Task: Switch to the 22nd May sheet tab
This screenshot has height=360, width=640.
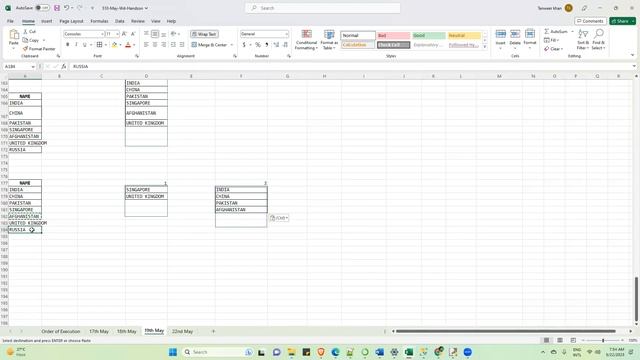Action: 182,331
